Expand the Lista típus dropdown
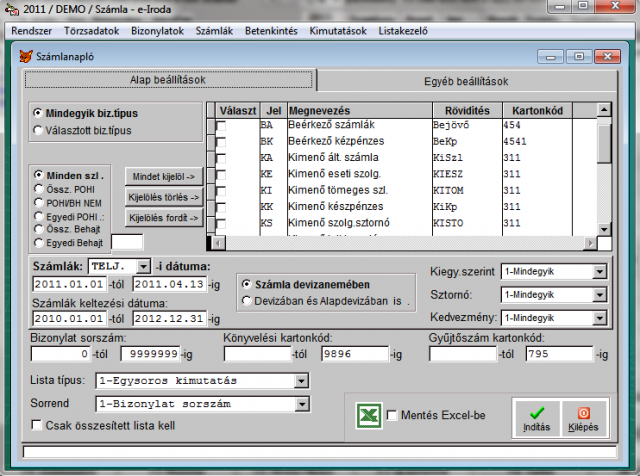The image size is (640, 476). pyautogui.click(x=302, y=381)
